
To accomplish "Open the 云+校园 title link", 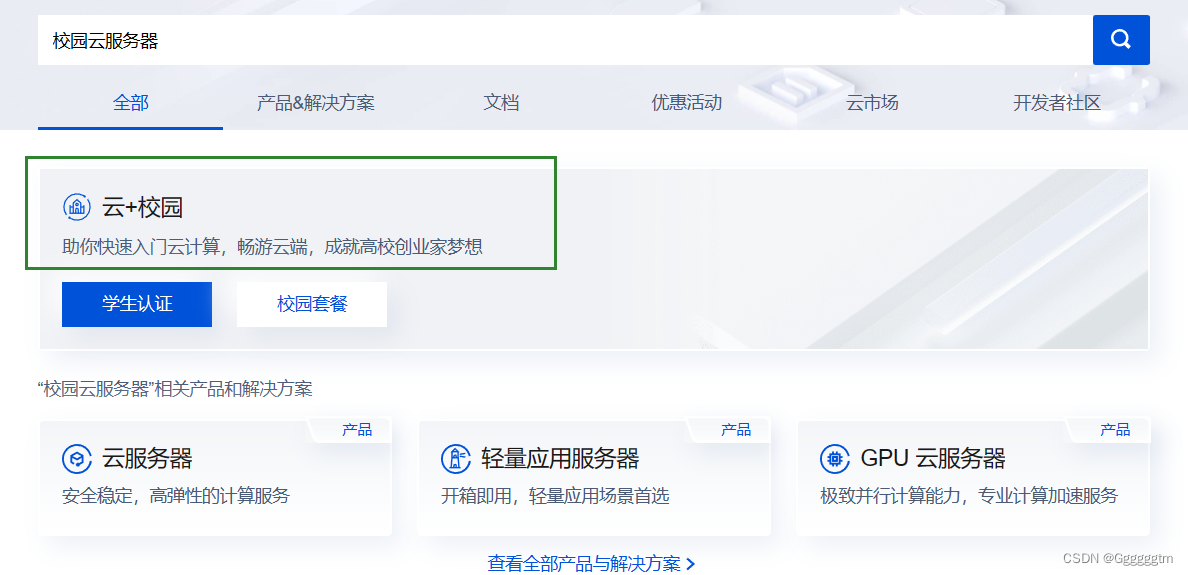I will (142, 206).
